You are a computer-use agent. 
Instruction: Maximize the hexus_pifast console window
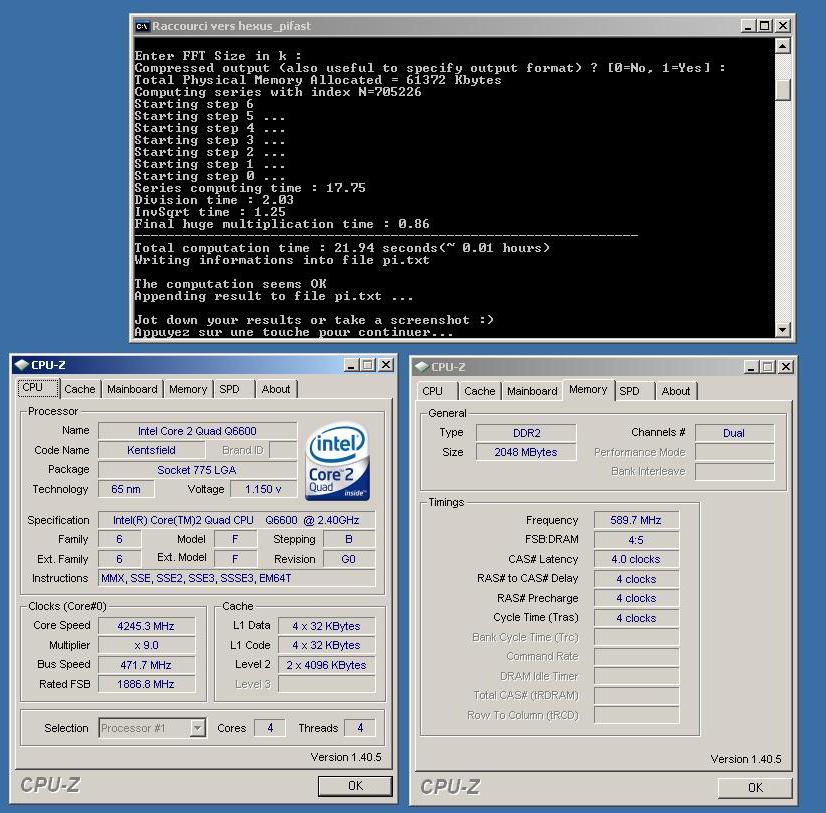(765, 26)
